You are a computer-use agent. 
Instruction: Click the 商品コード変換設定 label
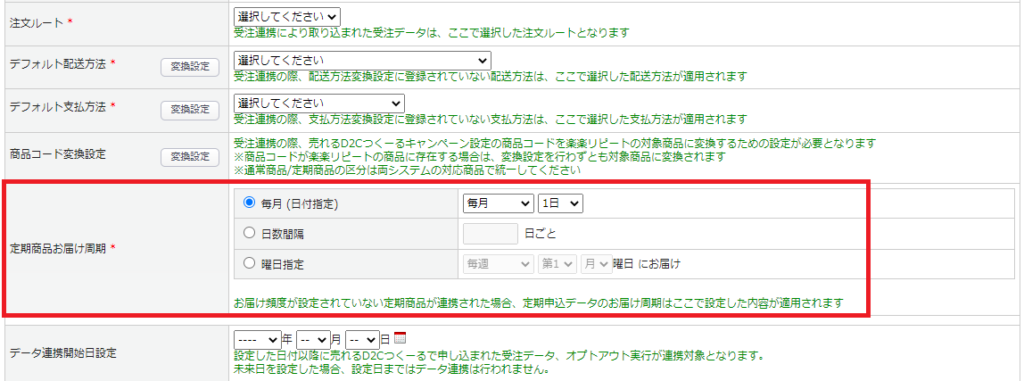tap(57, 154)
